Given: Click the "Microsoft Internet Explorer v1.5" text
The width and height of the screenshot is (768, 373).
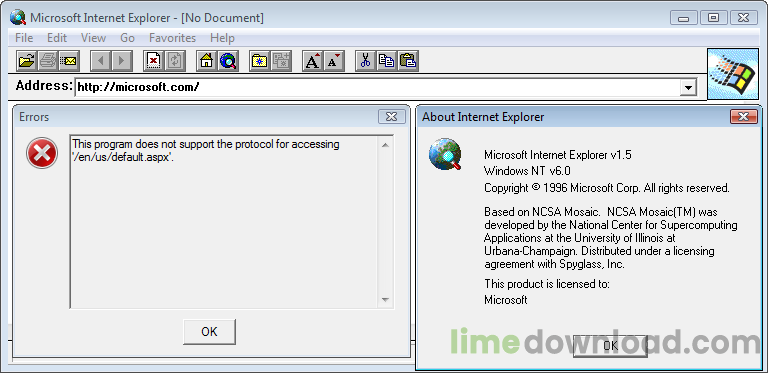Looking at the screenshot, I should [x=558, y=155].
